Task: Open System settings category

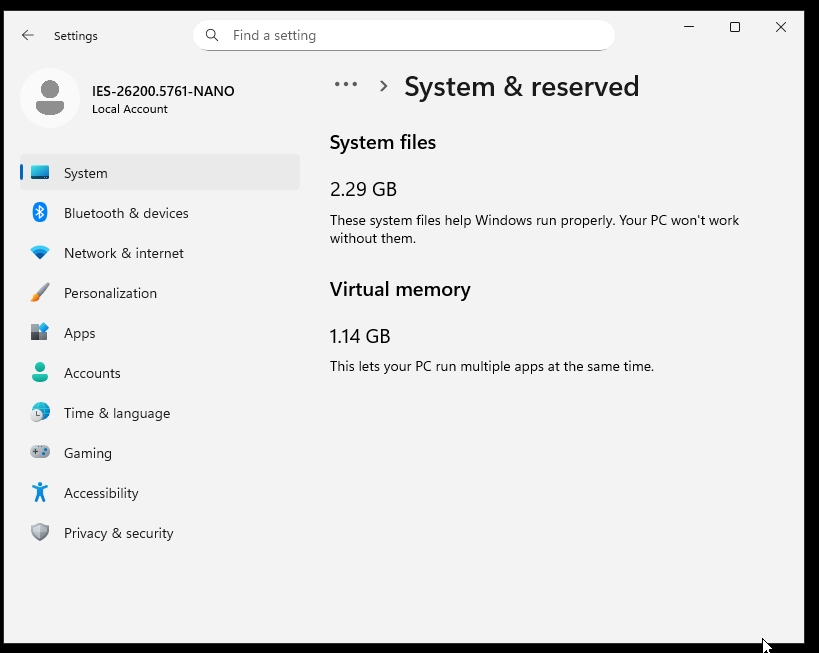Action: click(x=160, y=172)
